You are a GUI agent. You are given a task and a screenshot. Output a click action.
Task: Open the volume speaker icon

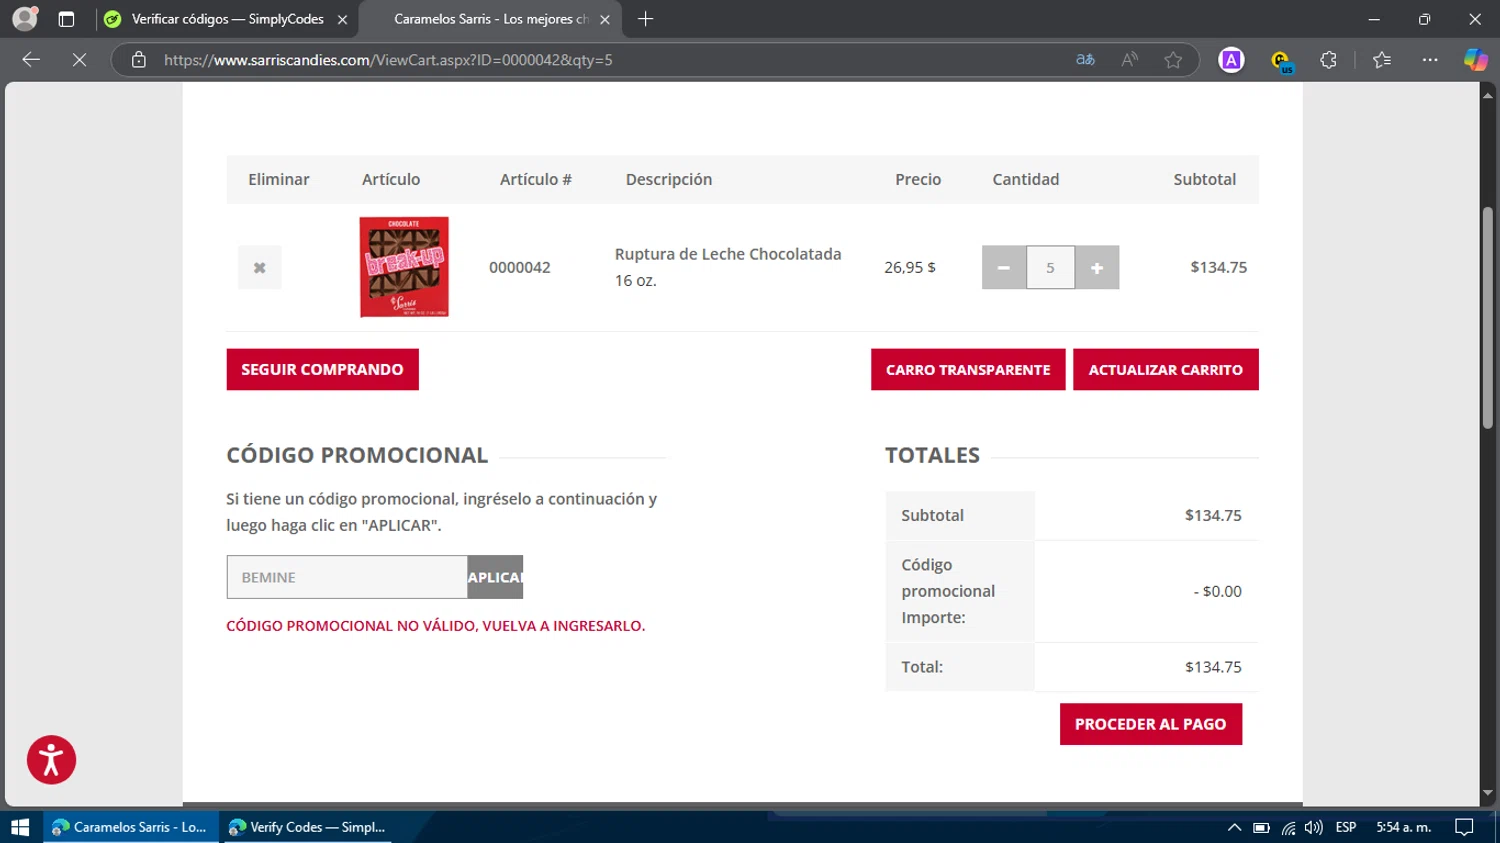click(1314, 827)
